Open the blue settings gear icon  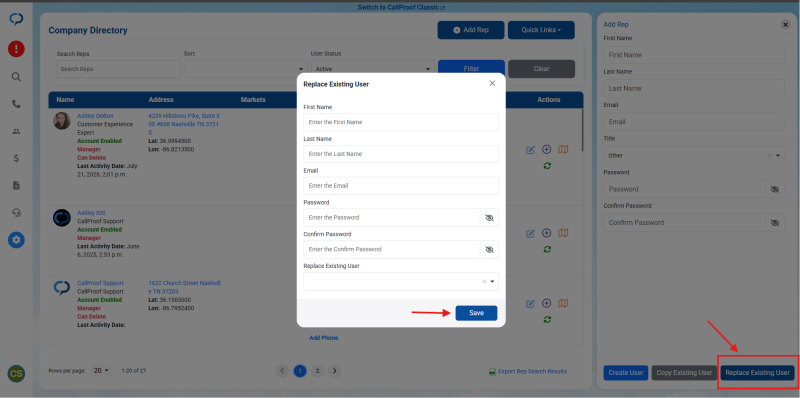pos(16,240)
